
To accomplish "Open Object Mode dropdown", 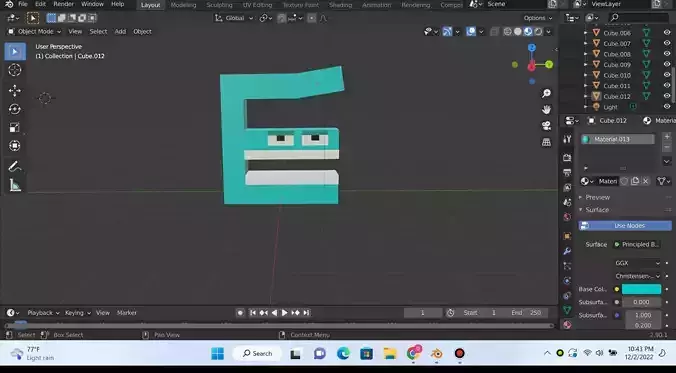I will click(x=34, y=31).
